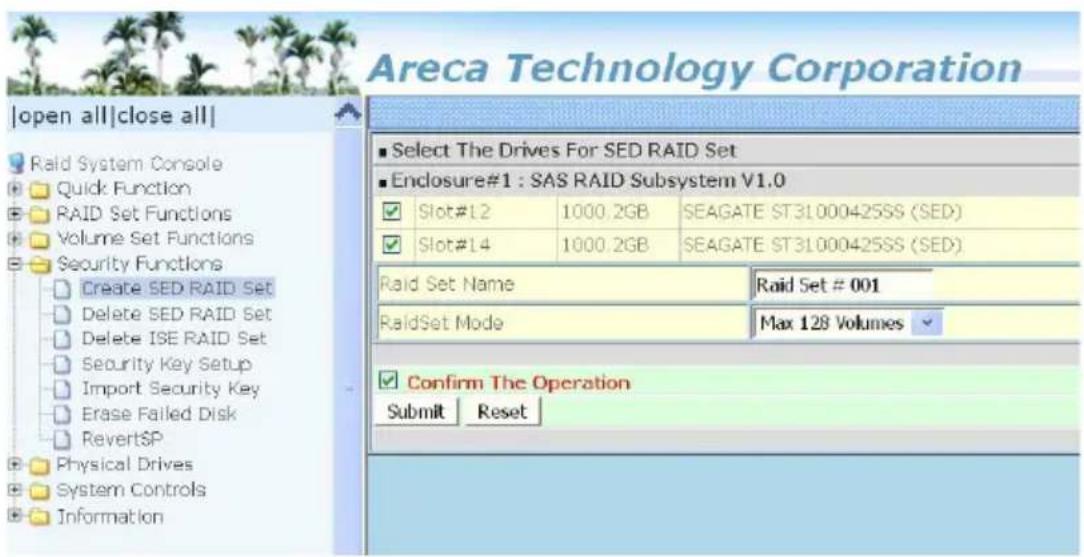Viewport: 1084px width, 557px height.
Task: Click page icon beside RevertSP
Action: click(64, 439)
